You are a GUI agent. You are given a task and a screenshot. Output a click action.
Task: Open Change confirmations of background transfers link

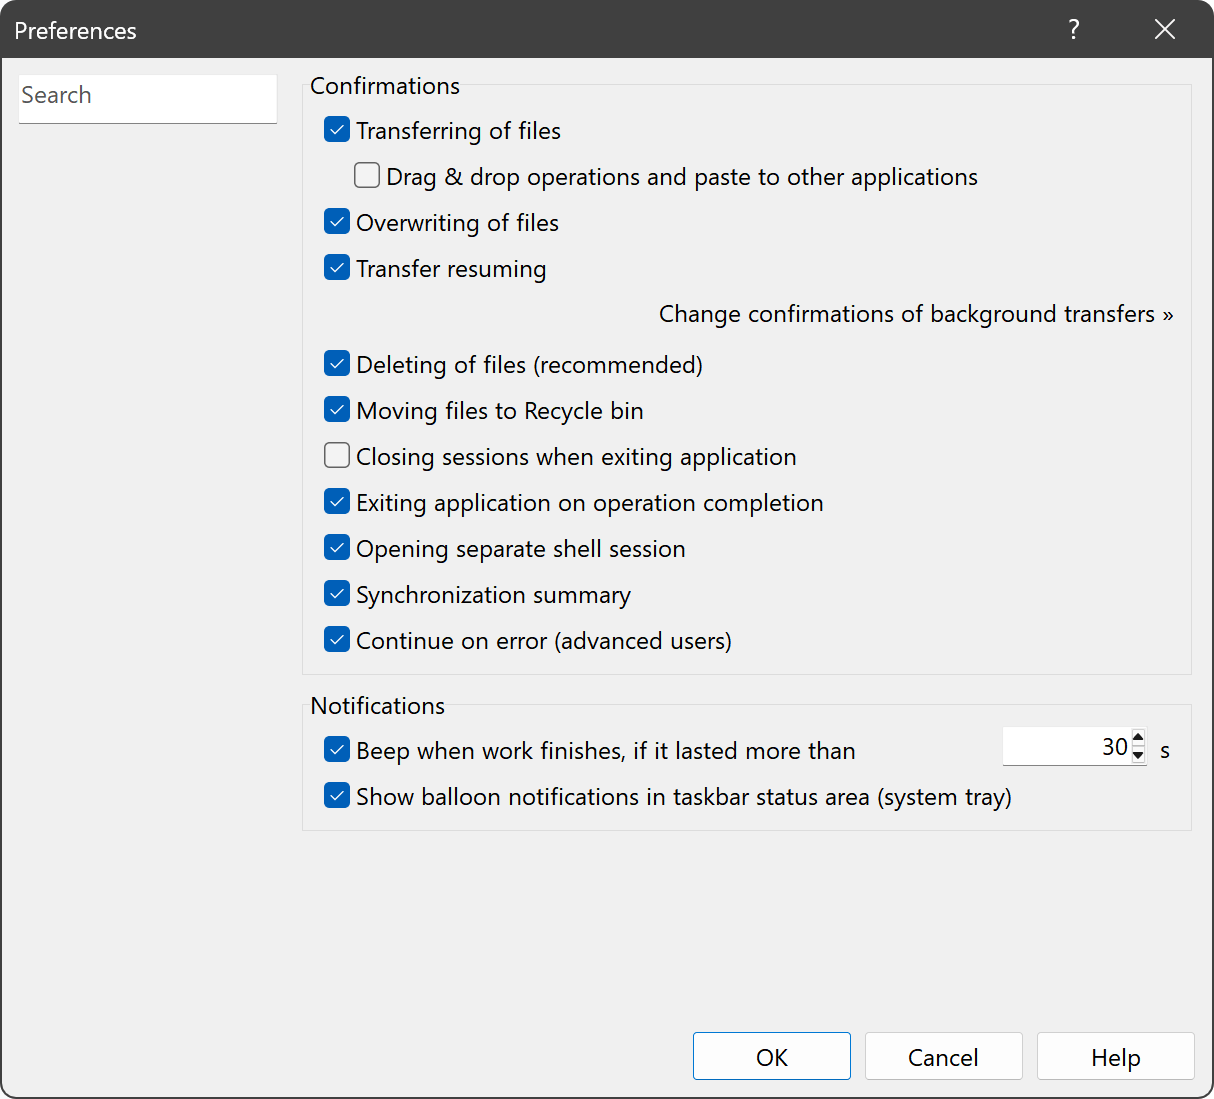pyautogui.click(x=915, y=314)
